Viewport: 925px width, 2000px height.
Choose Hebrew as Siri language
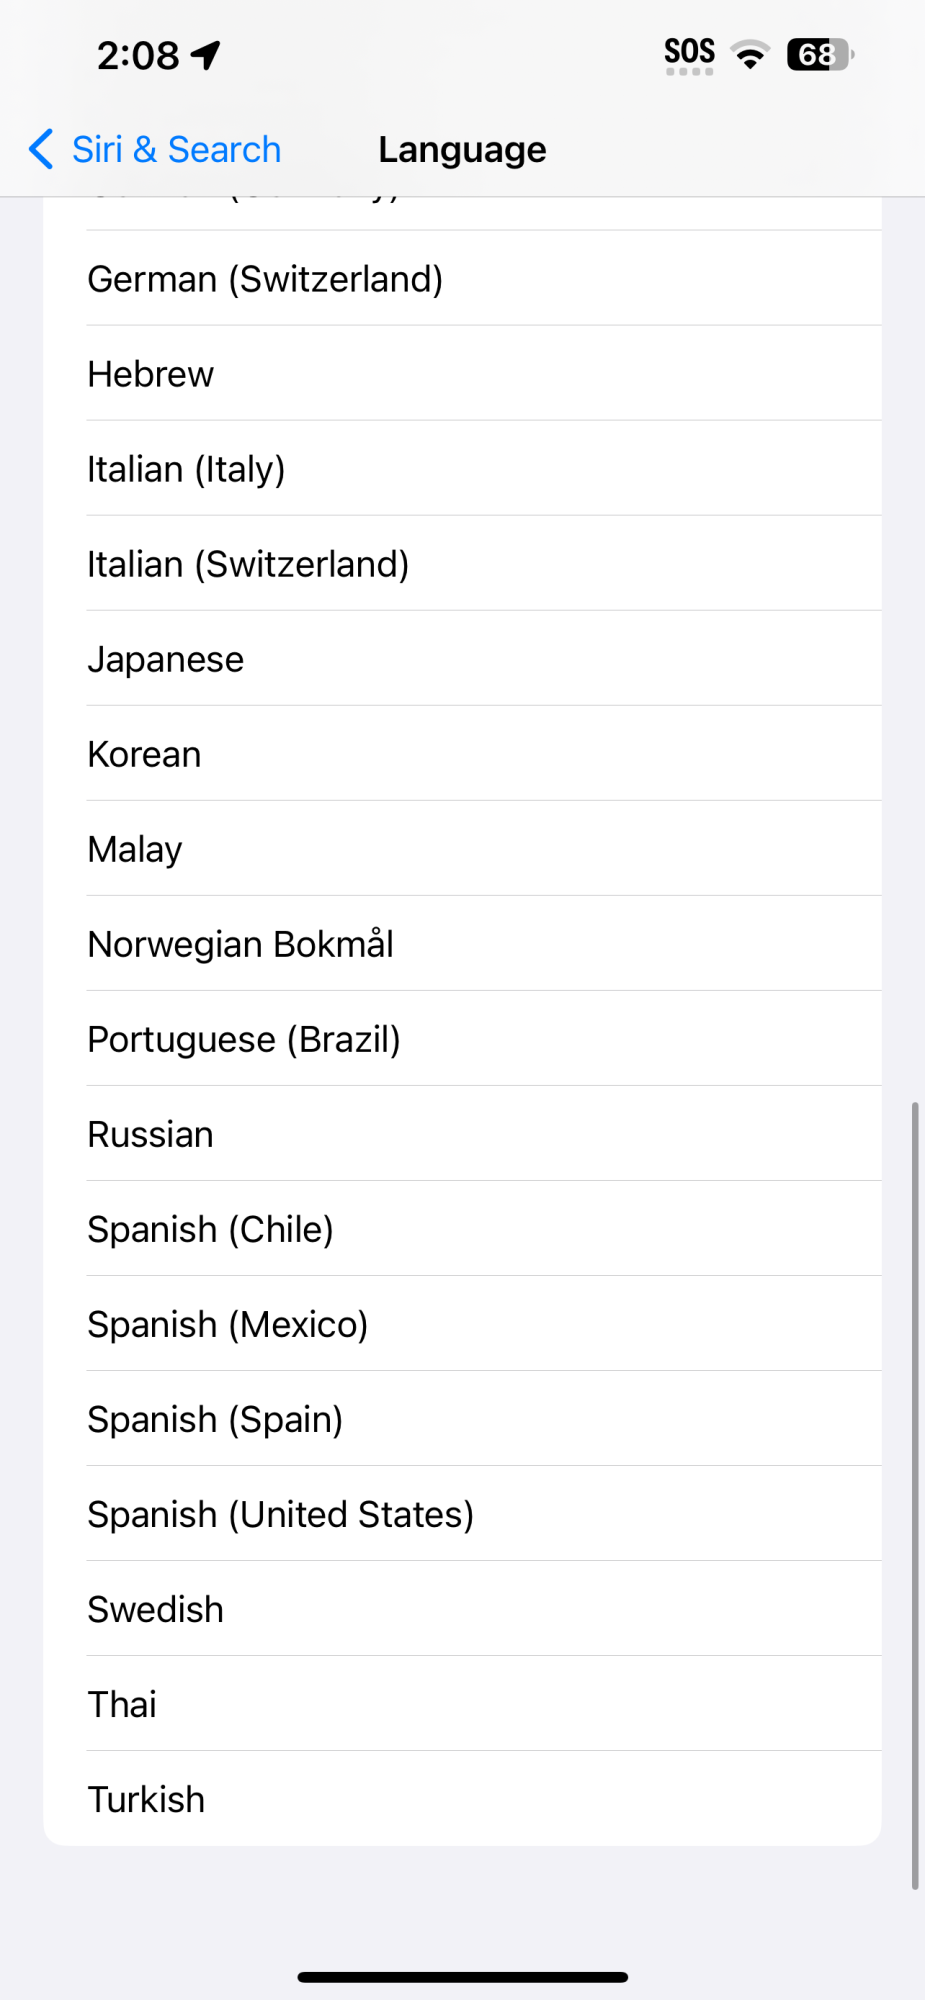[x=151, y=374]
